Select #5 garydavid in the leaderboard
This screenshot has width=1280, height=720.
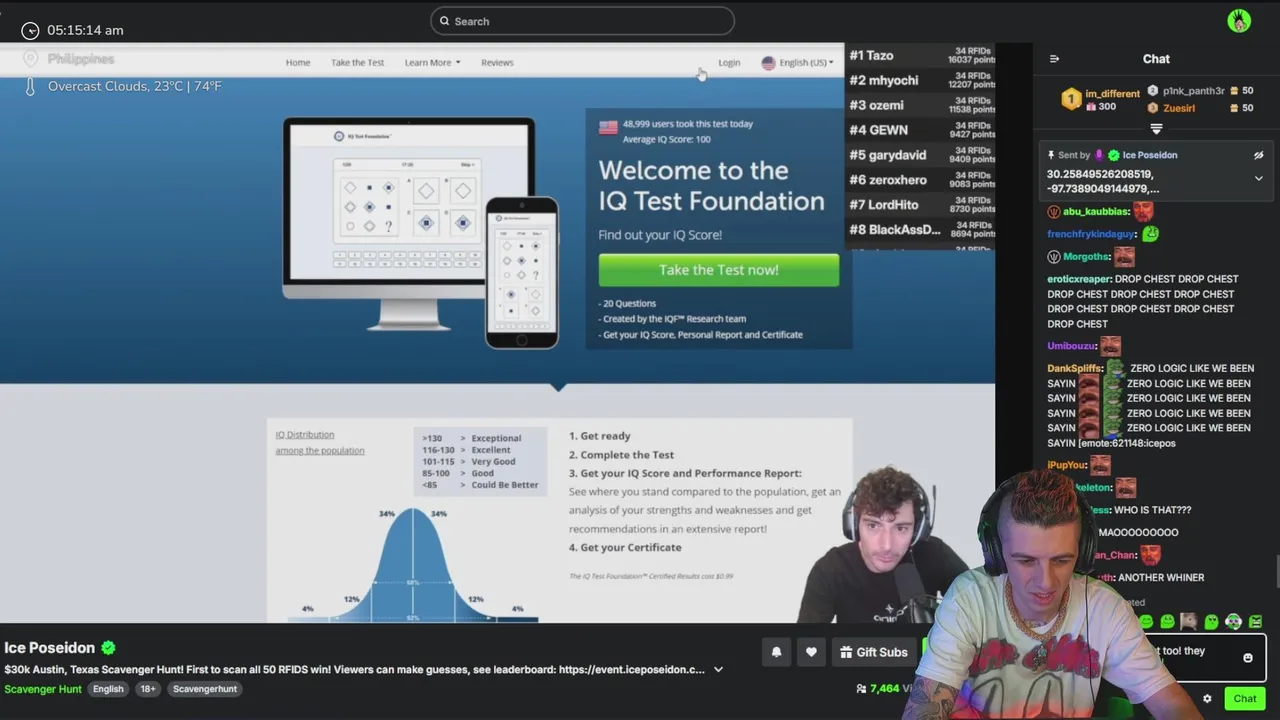921,155
